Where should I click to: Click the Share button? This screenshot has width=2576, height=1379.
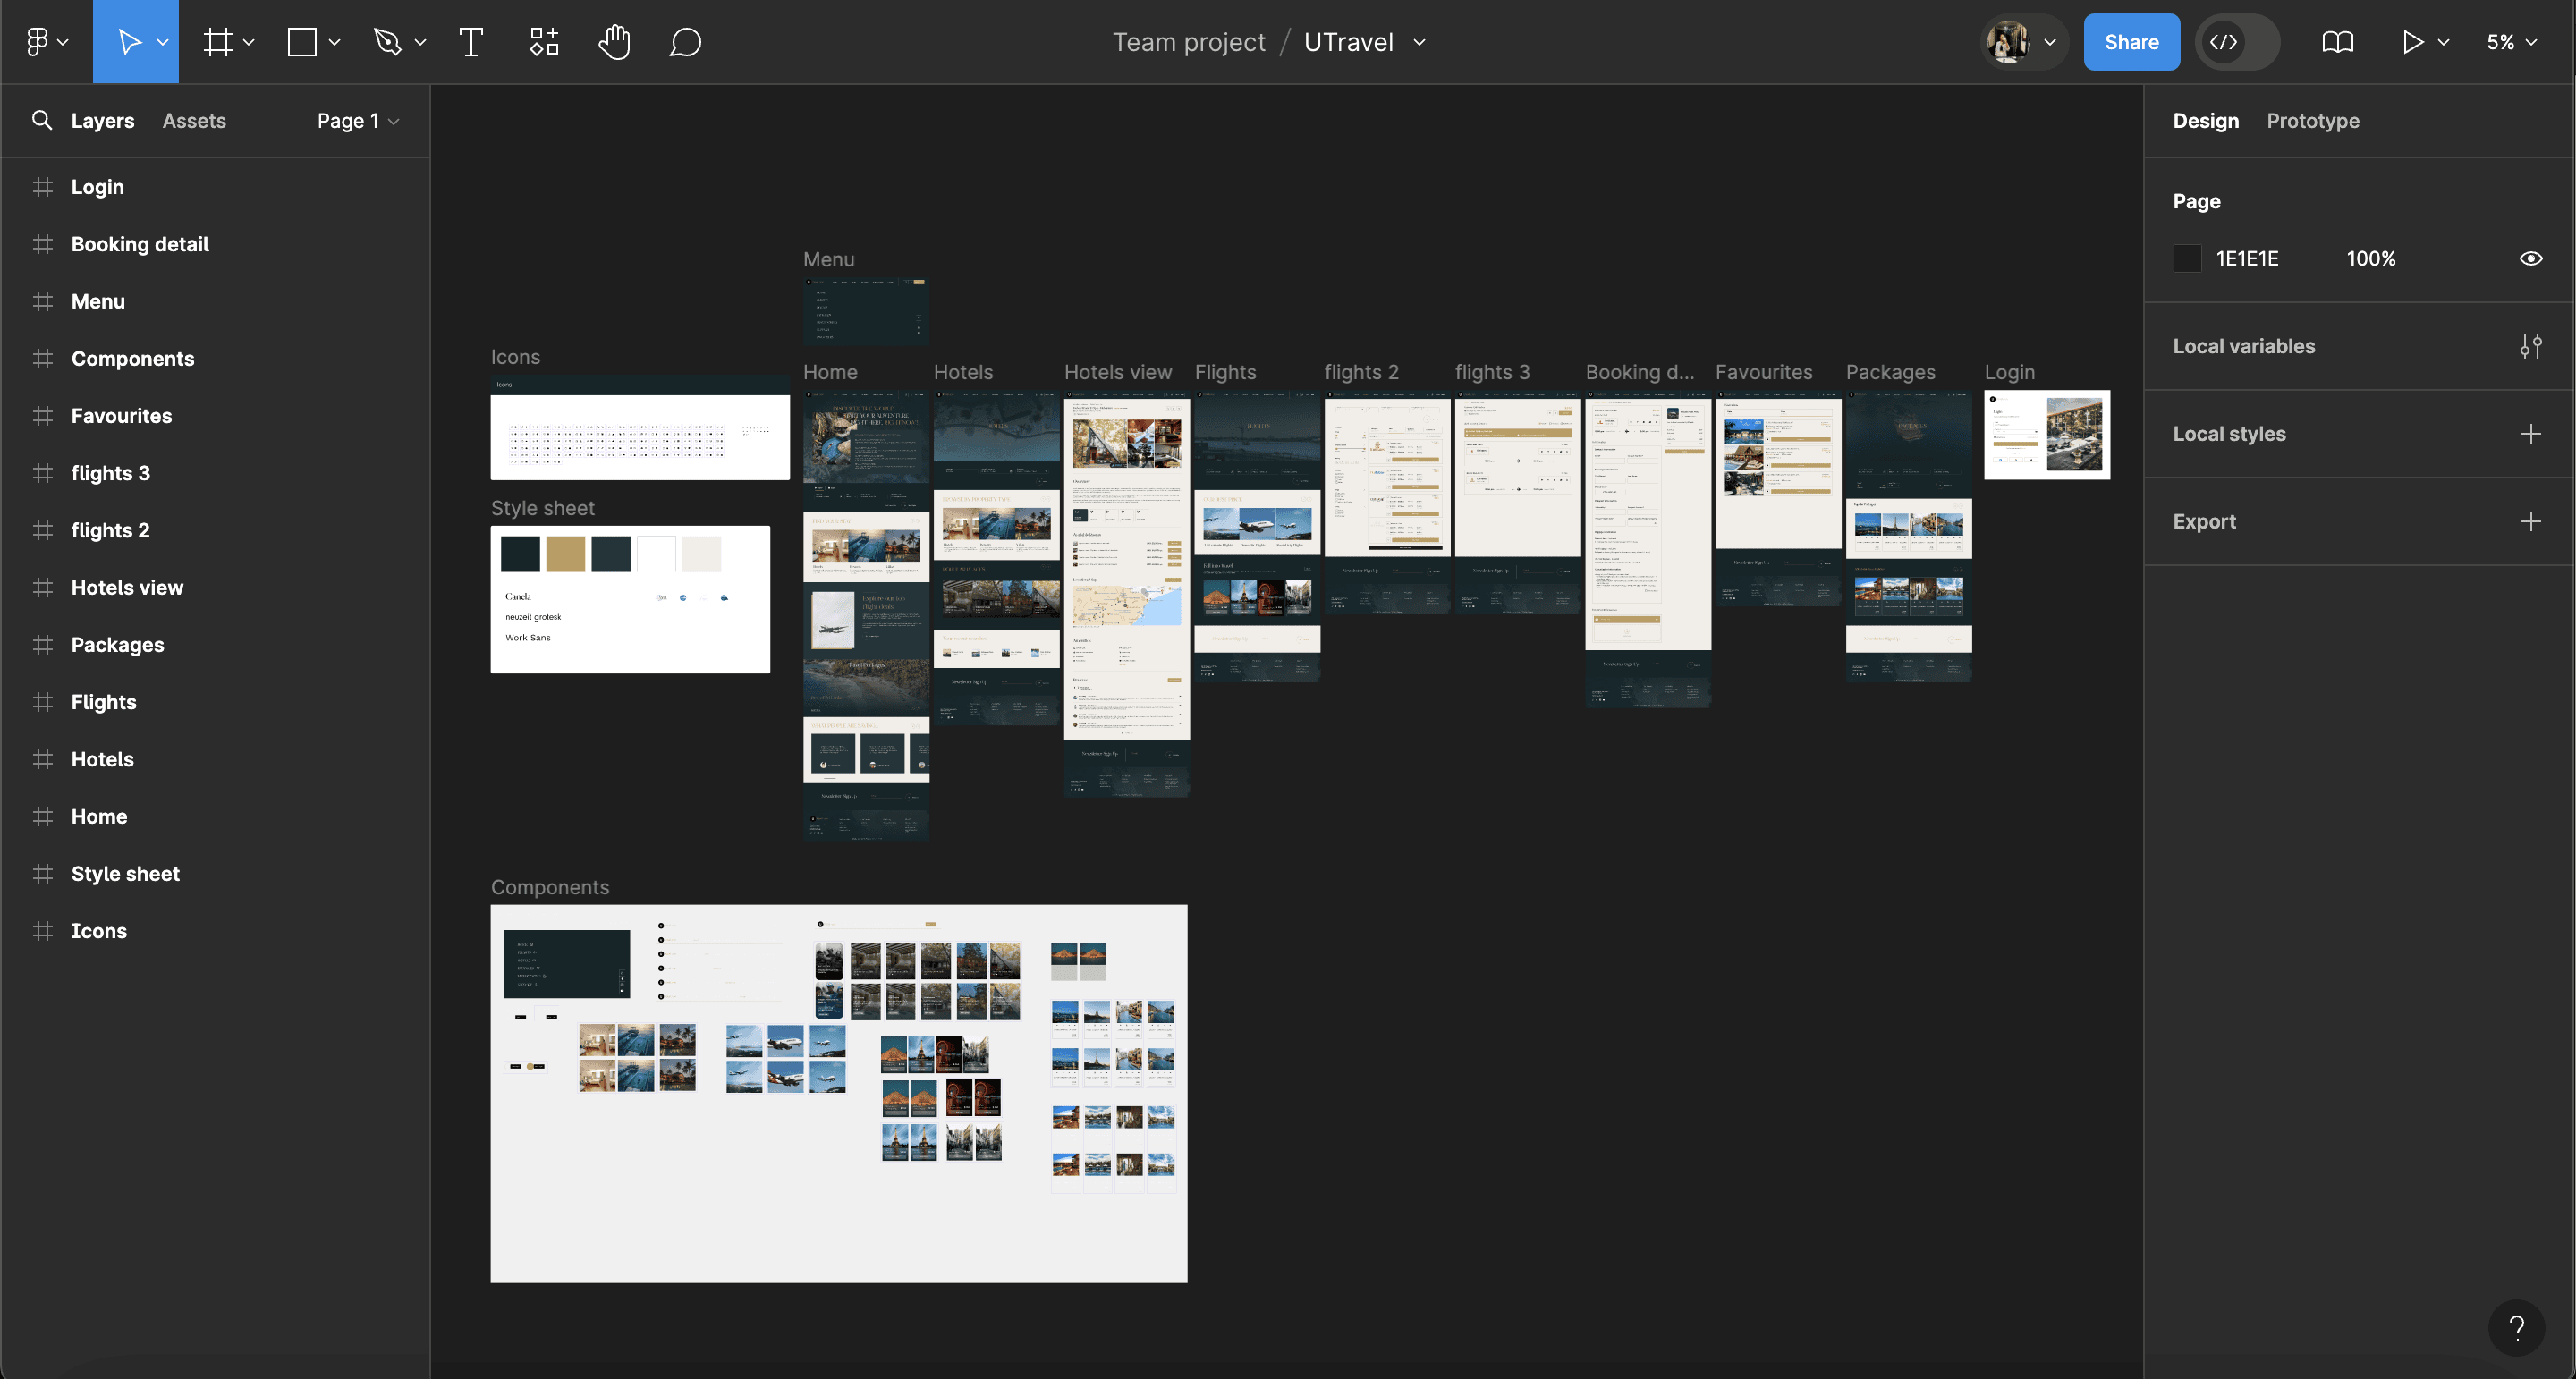click(x=2131, y=42)
